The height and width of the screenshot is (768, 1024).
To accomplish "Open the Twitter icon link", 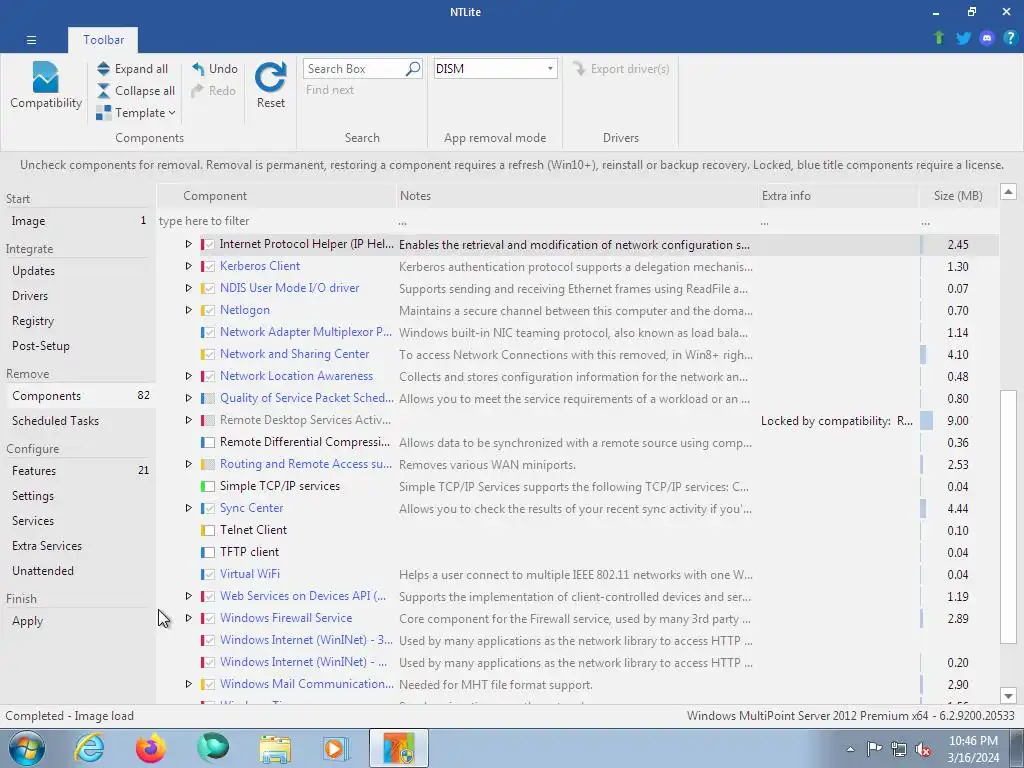I will point(963,38).
